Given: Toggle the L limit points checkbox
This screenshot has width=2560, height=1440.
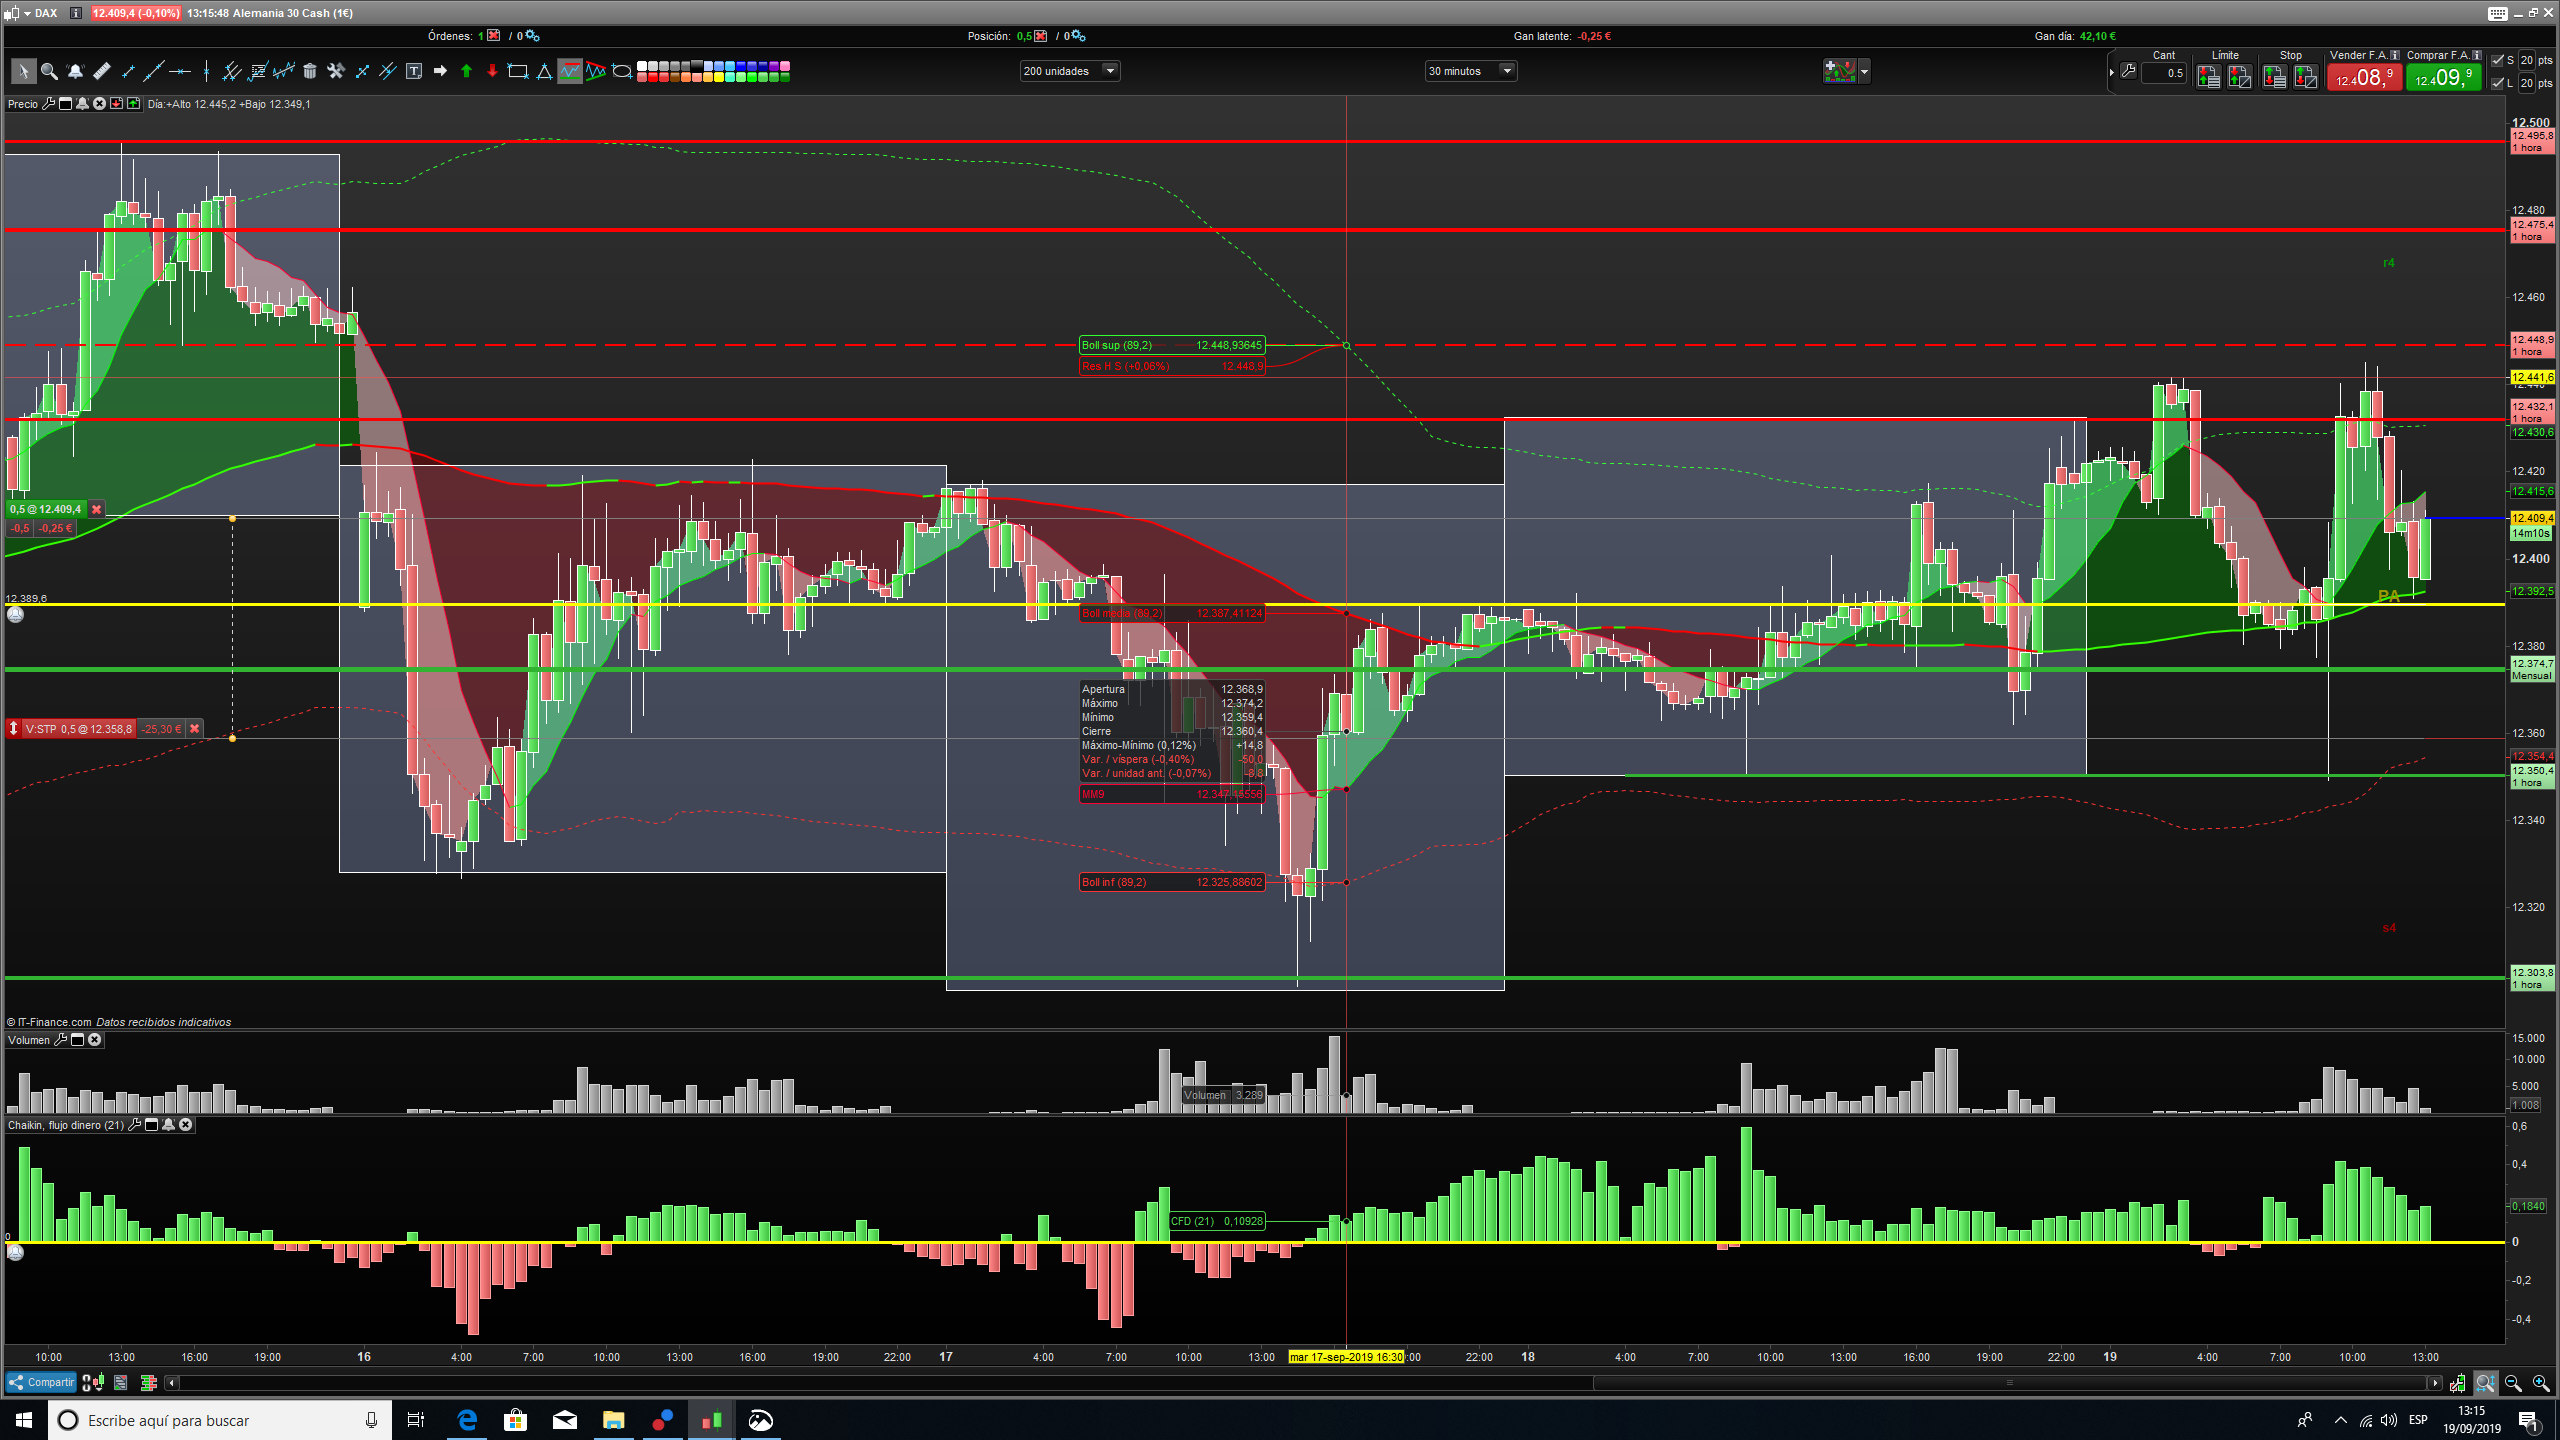Looking at the screenshot, I should [2497, 83].
